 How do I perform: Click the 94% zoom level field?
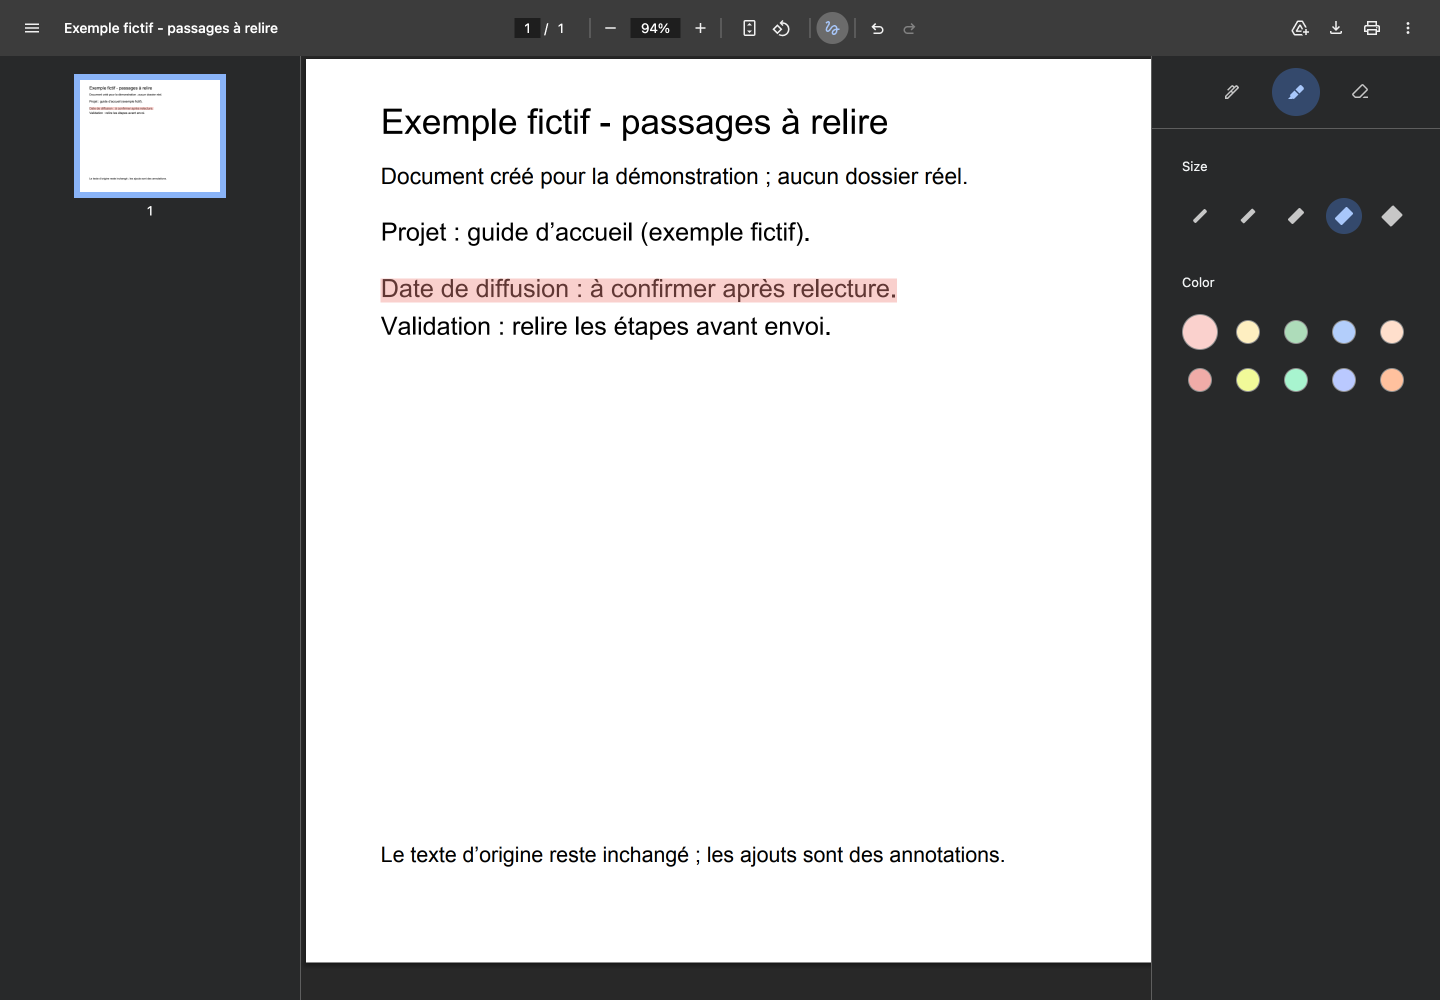(655, 28)
